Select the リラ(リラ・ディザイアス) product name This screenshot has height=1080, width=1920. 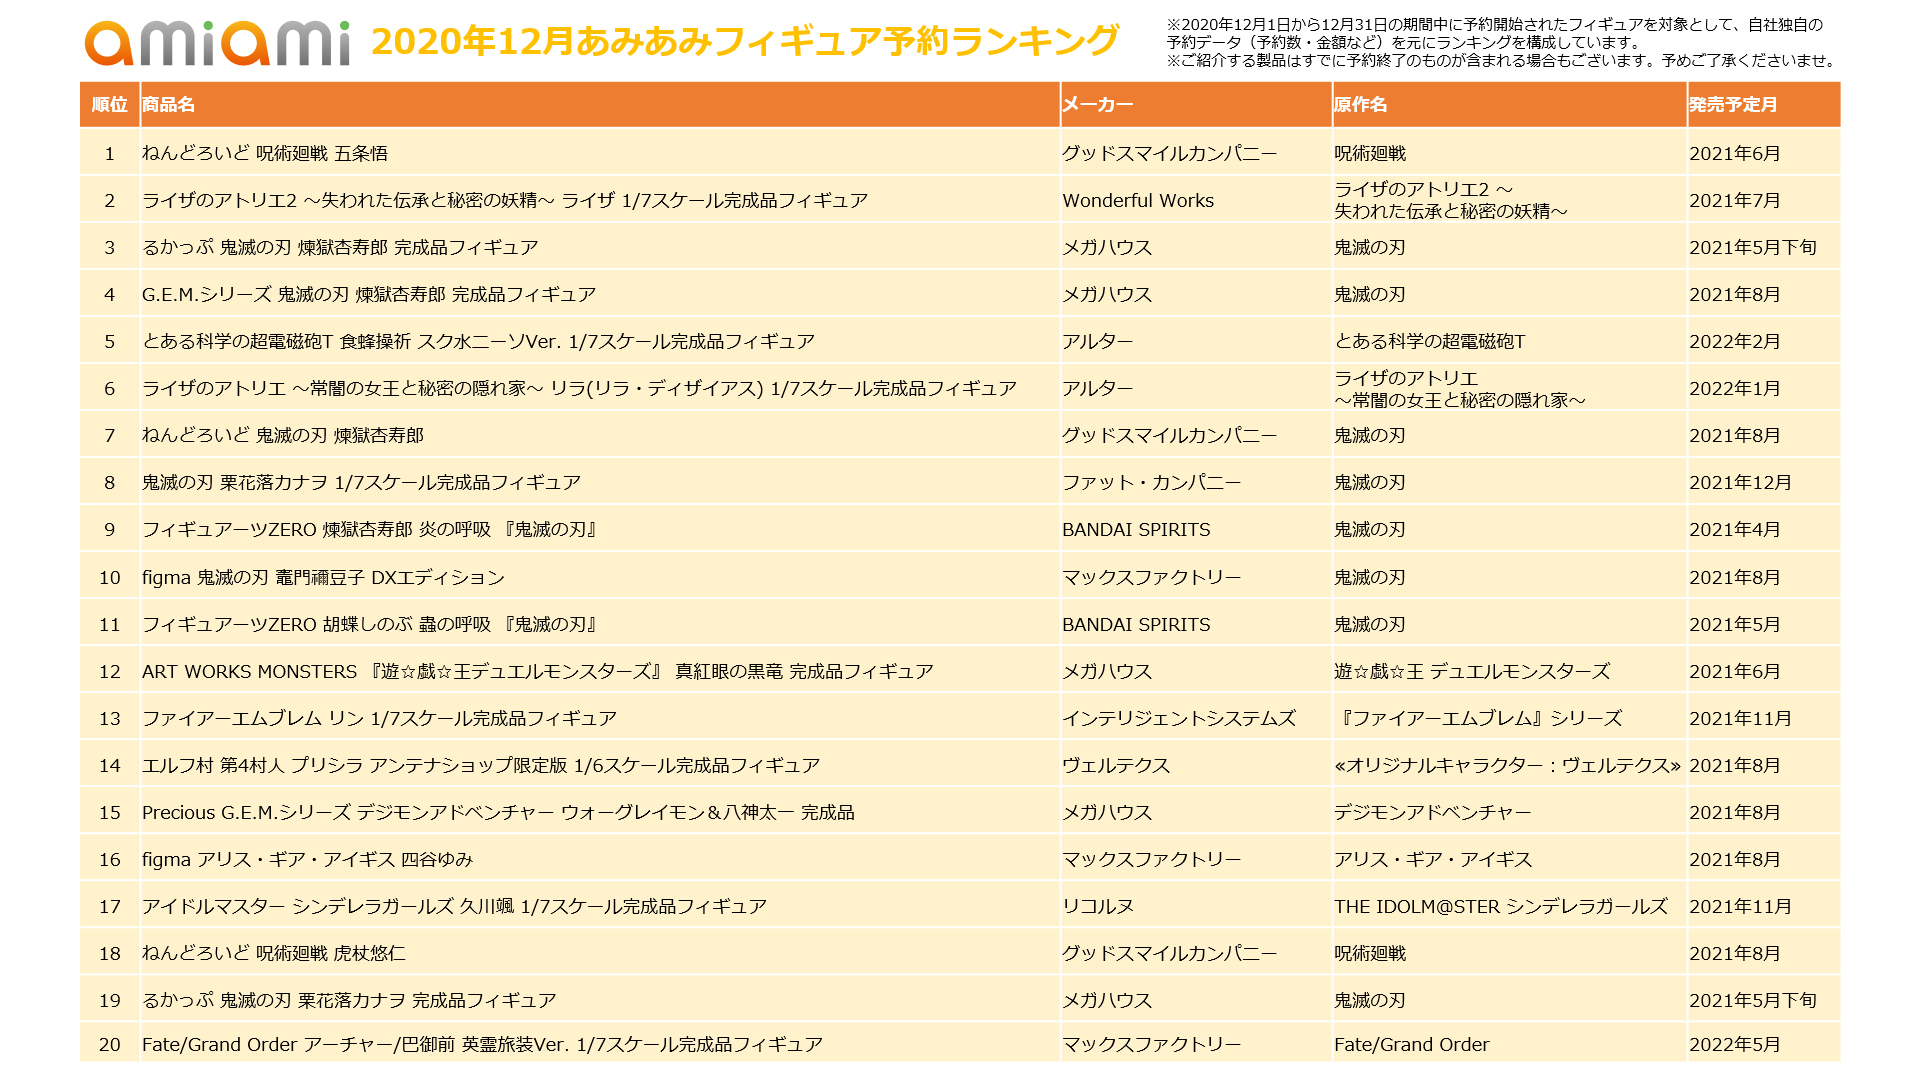point(579,388)
